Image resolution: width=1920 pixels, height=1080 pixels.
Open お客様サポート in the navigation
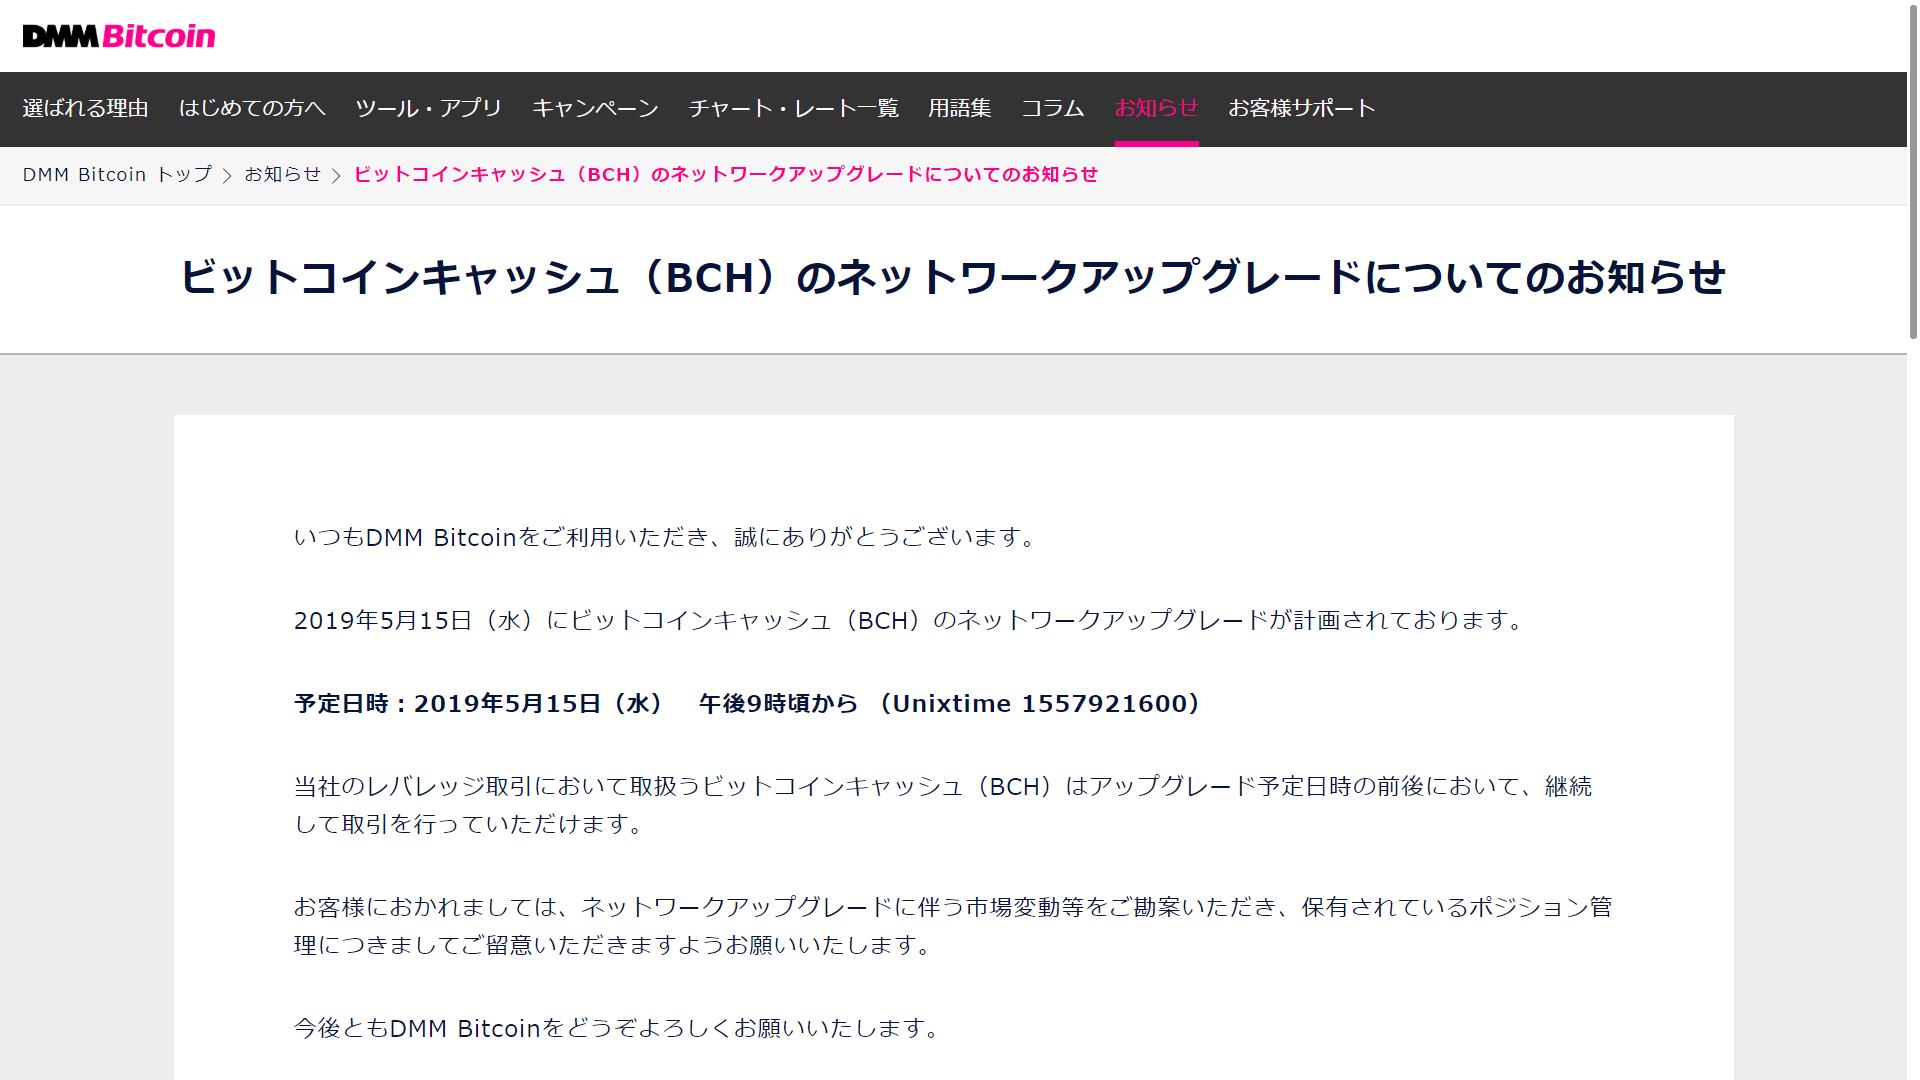[1302, 108]
